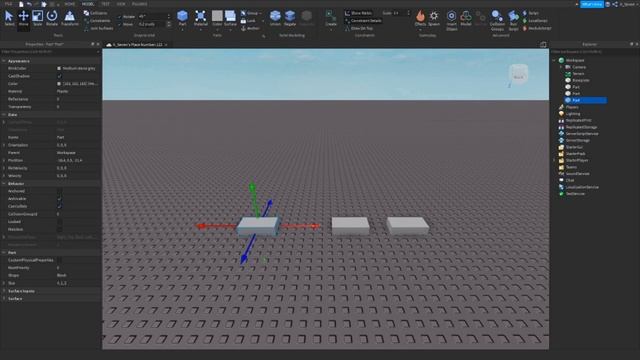
Task: Toggle the Locked checkbox
Action: 59,222
